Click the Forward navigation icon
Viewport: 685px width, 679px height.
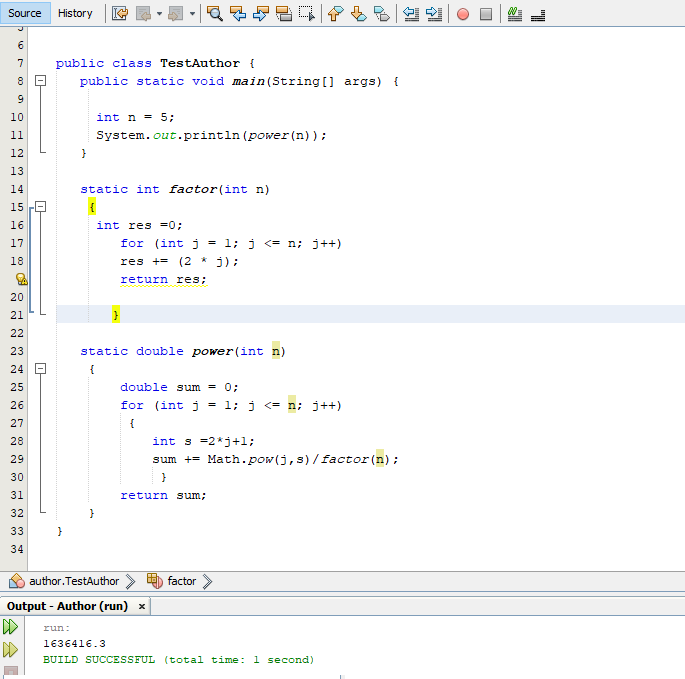[176, 14]
